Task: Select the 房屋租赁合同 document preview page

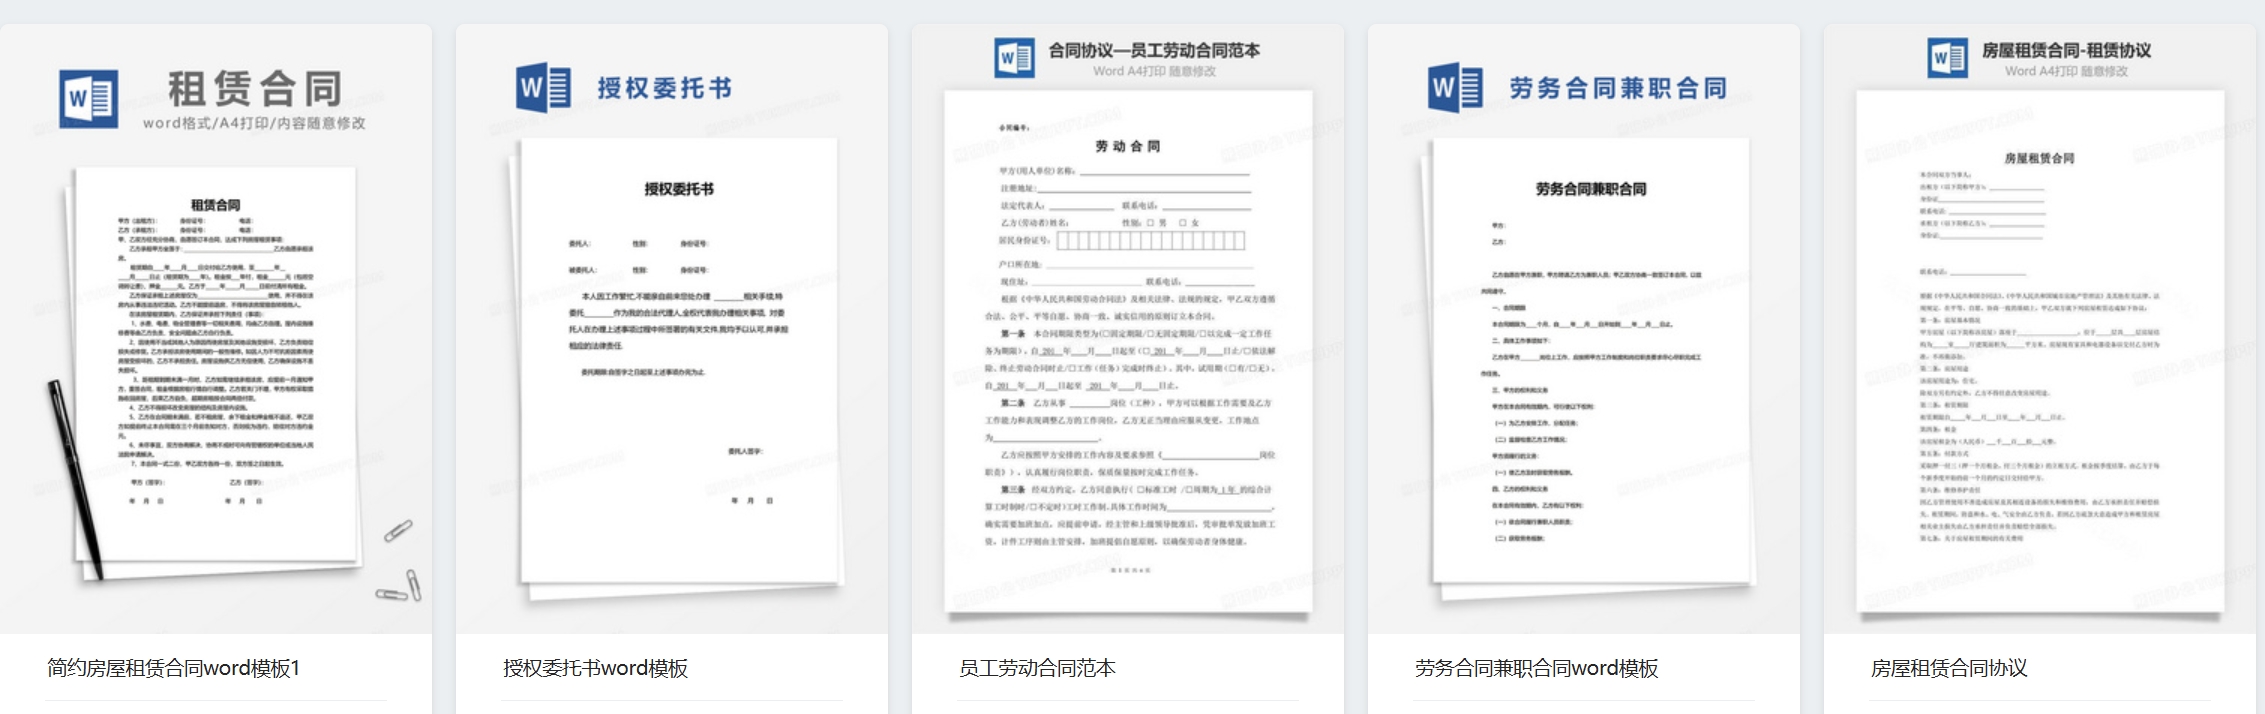Action: coord(2039,350)
